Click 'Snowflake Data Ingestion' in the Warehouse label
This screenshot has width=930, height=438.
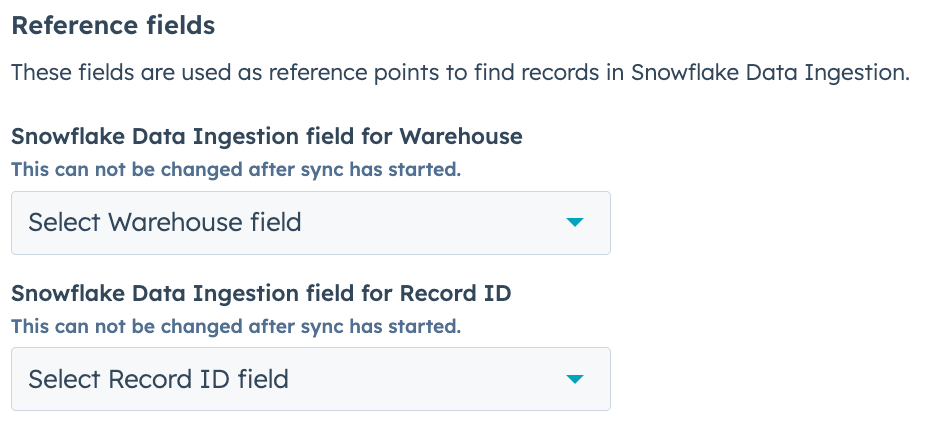145,136
